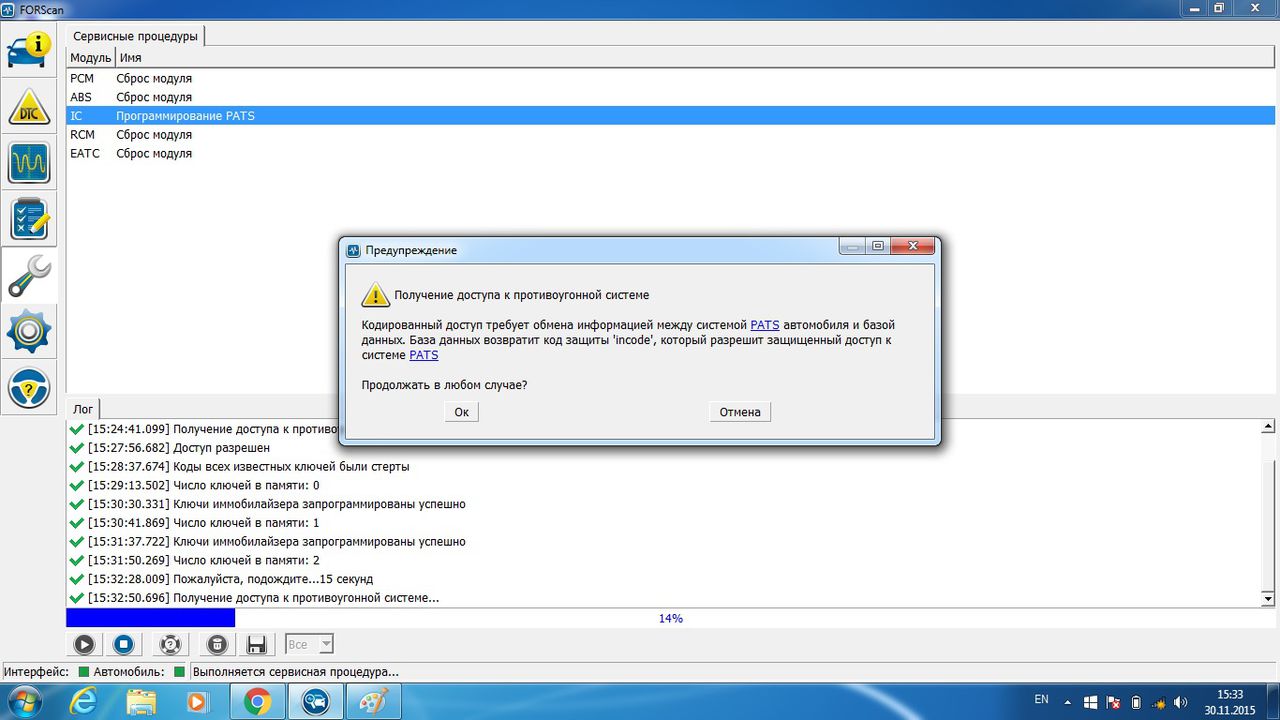Click status text 'Выполняется сервисная процедура...'
The width and height of the screenshot is (1280, 720).
[x=296, y=672]
